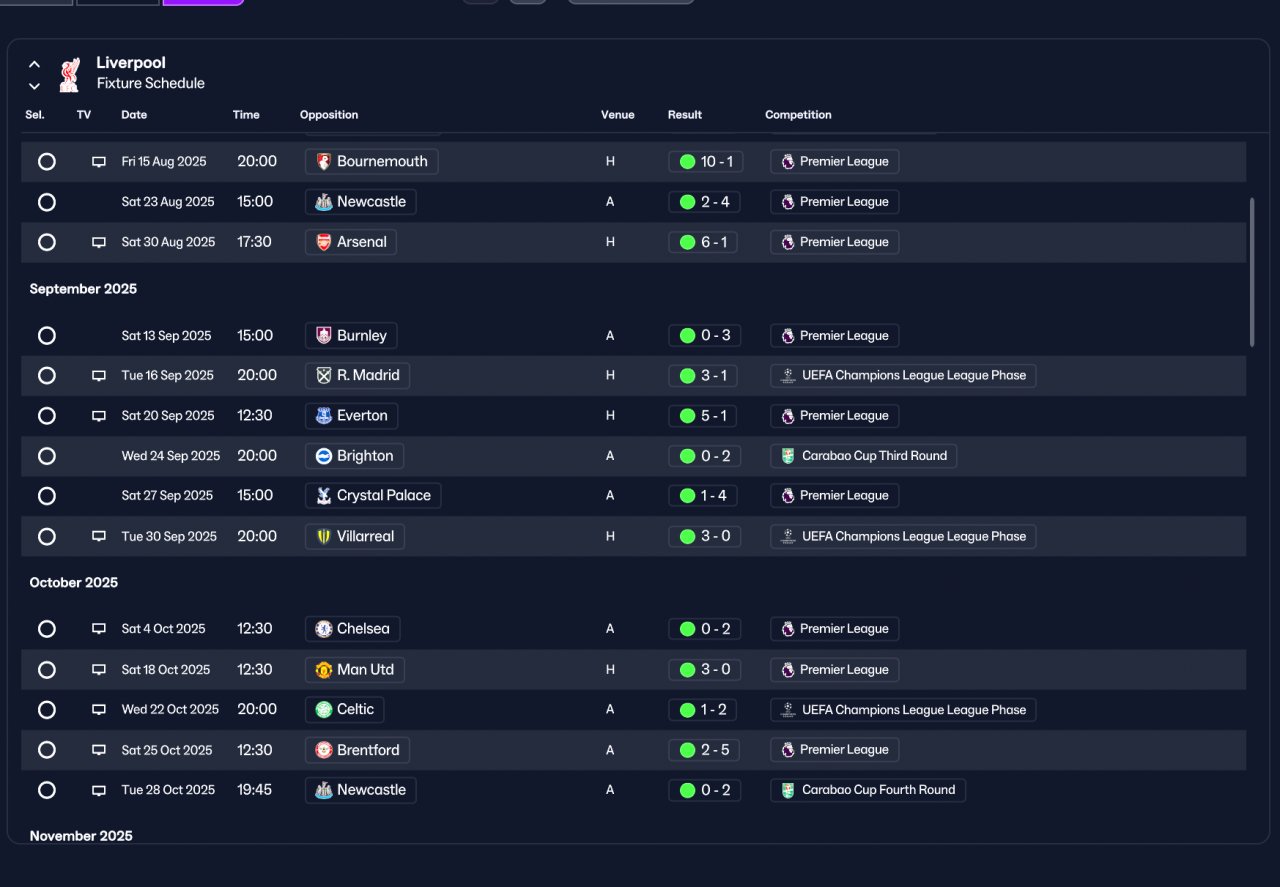Click the up chevron beside Liverpool
Image resolution: width=1280 pixels, height=887 pixels.
pyautogui.click(x=34, y=64)
